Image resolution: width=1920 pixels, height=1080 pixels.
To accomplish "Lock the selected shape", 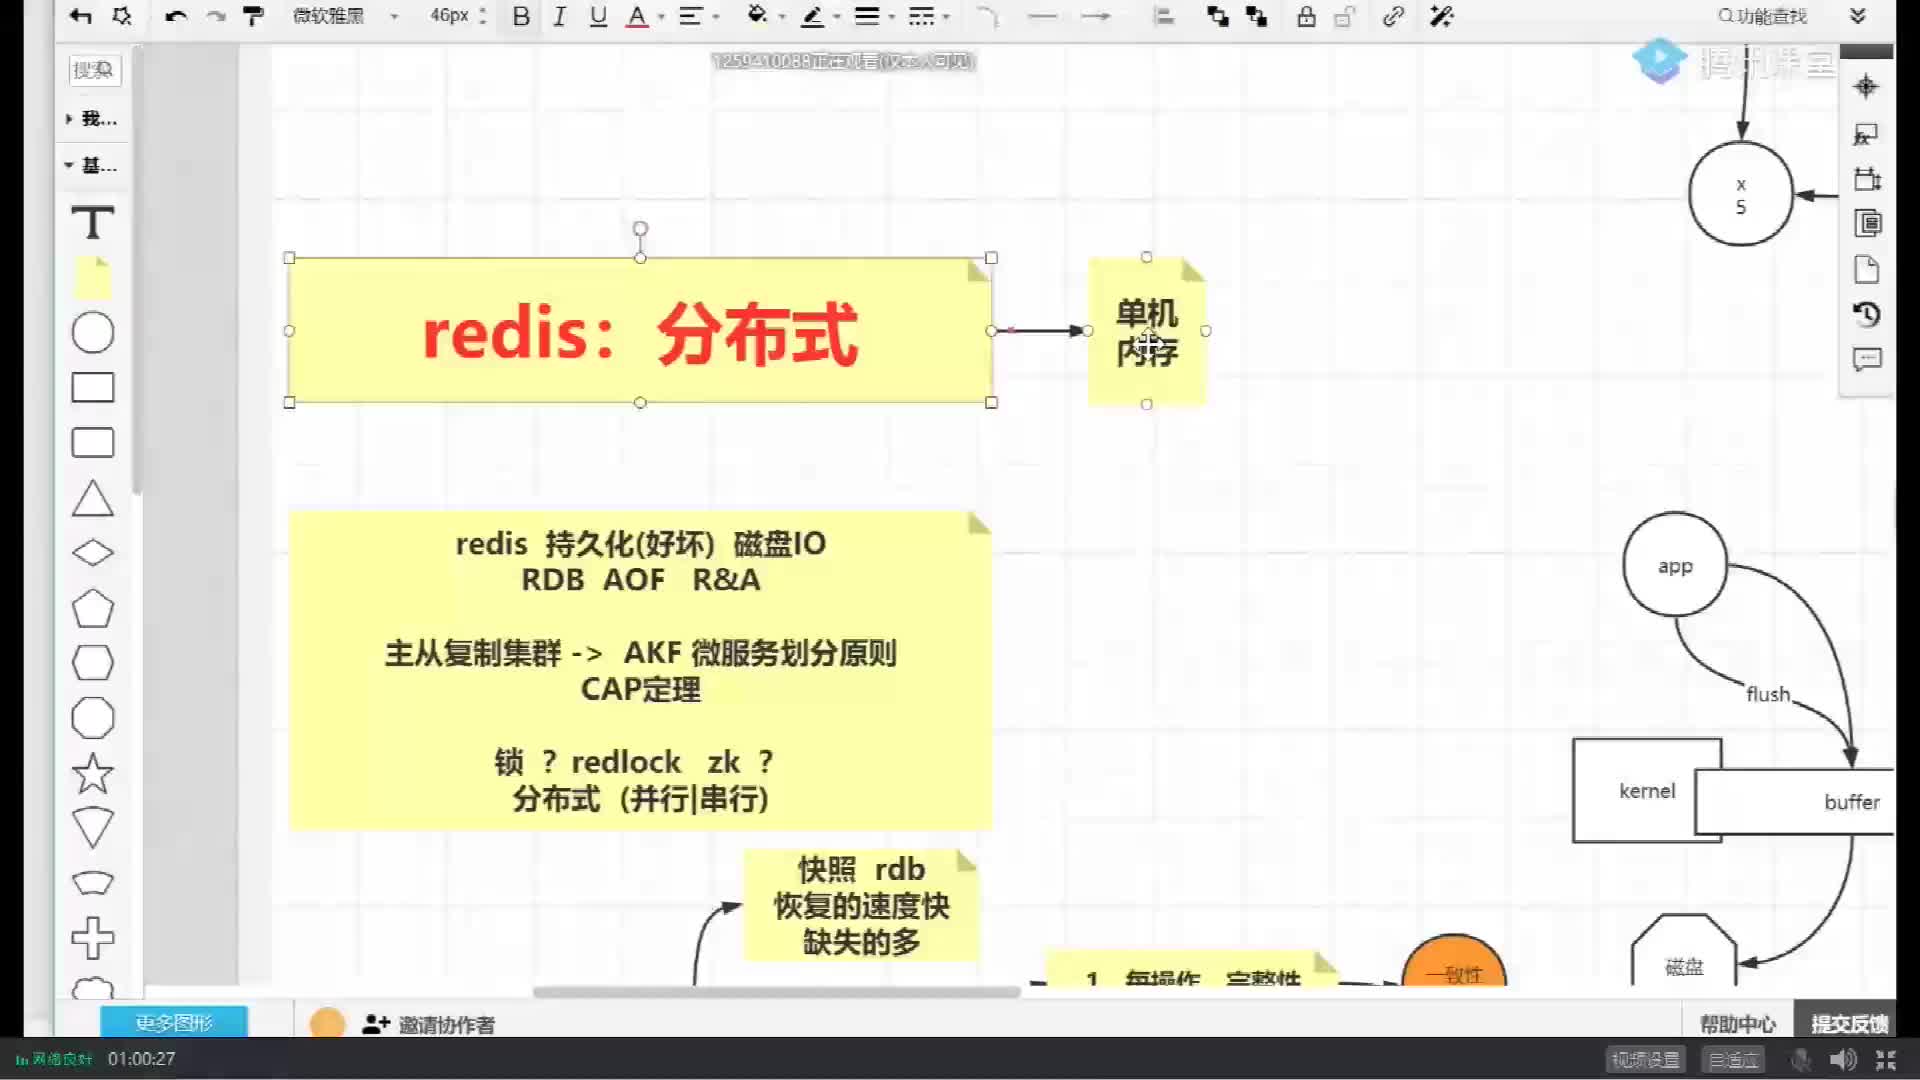I will point(1306,16).
